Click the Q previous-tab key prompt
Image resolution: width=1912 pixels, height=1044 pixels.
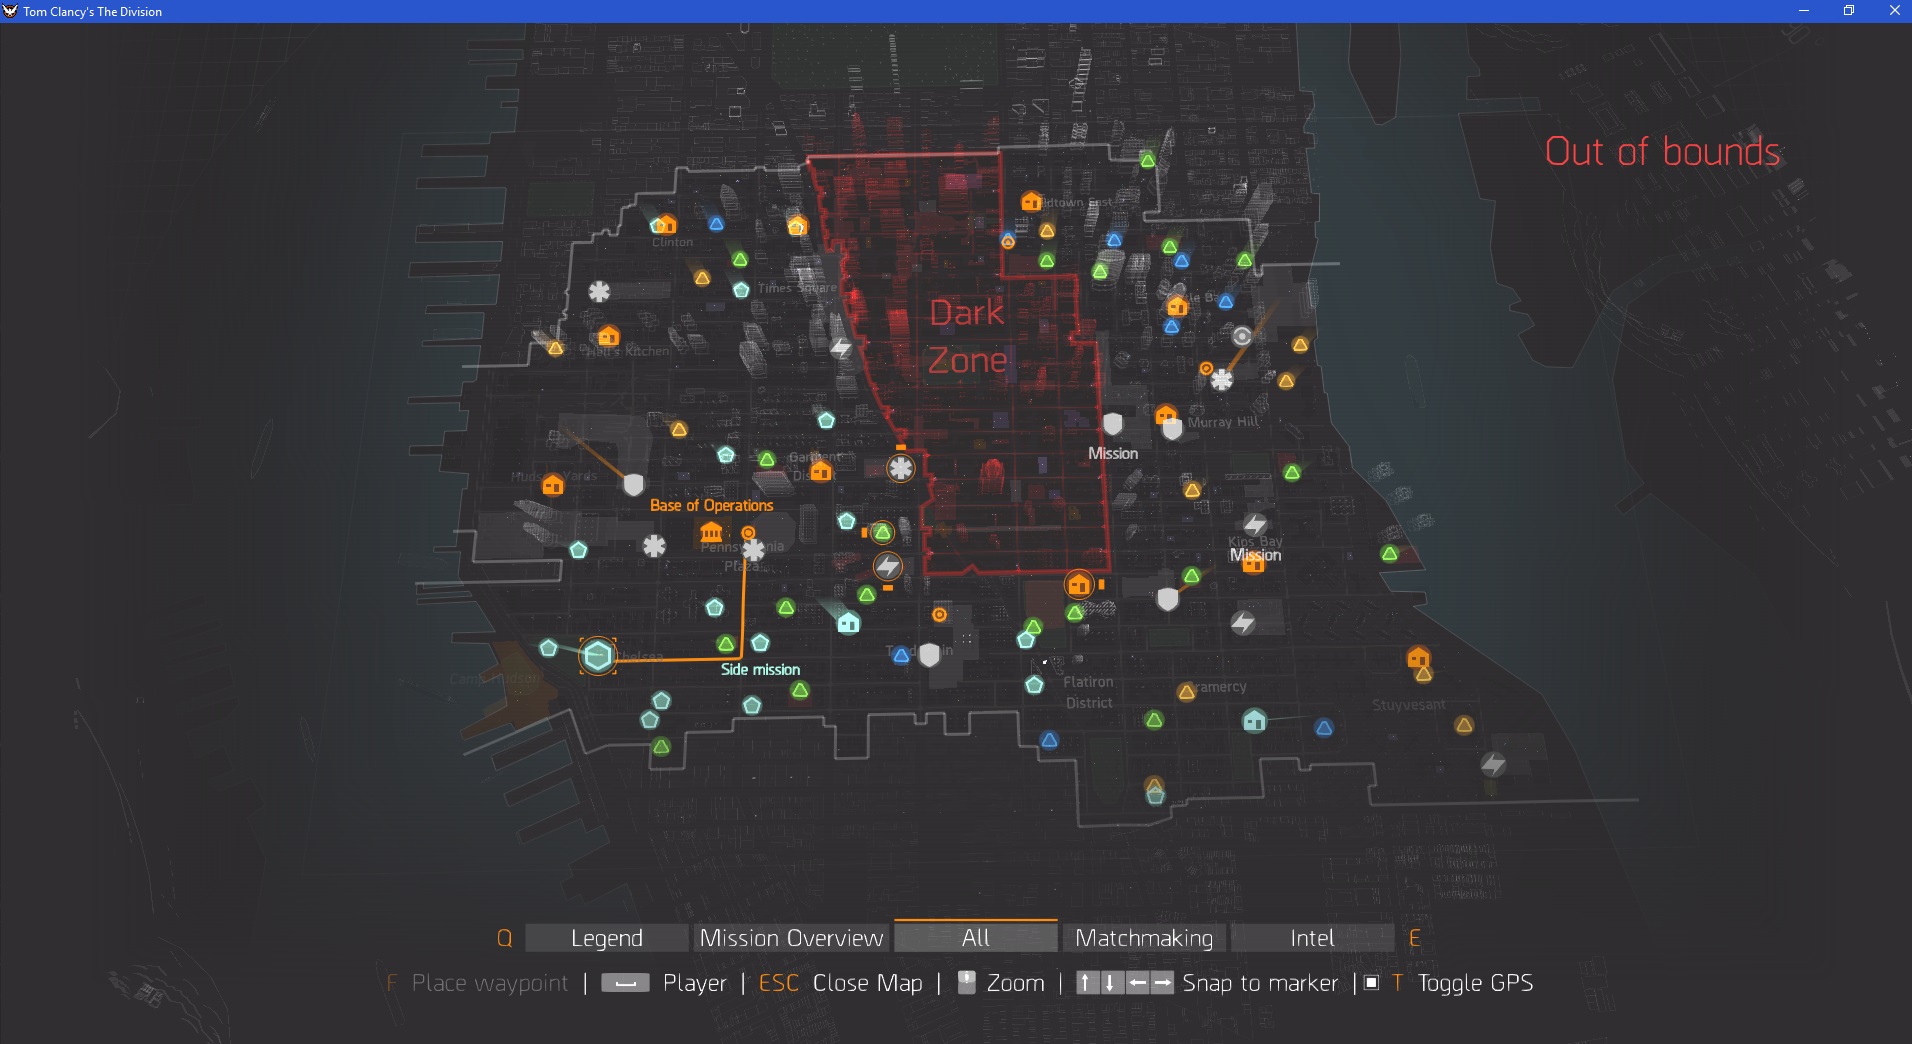click(505, 938)
